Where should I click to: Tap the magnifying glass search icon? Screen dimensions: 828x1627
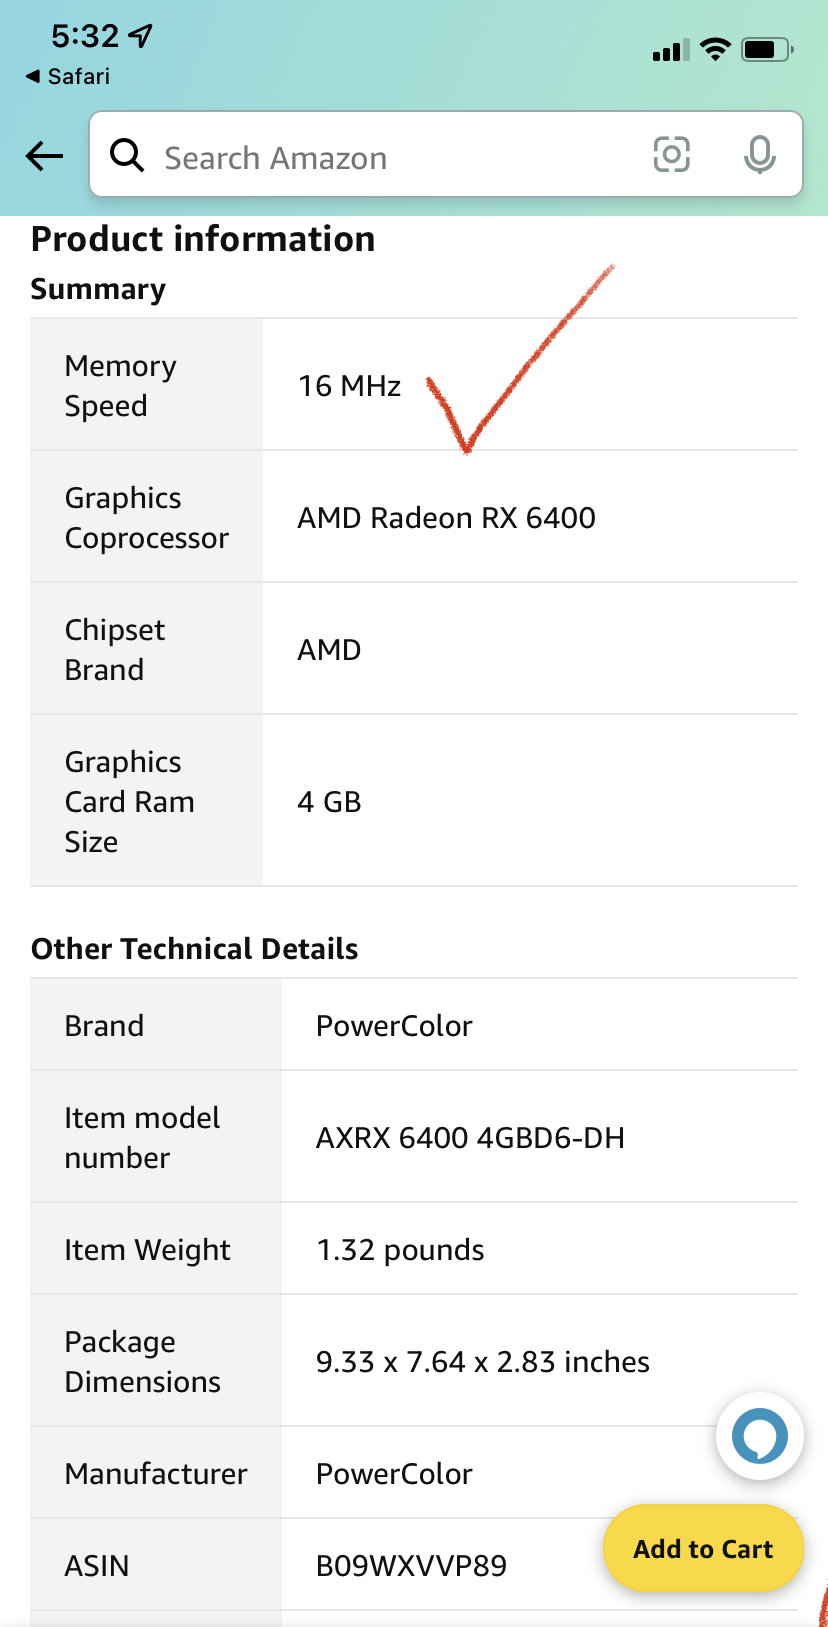click(x=127, y=156)
